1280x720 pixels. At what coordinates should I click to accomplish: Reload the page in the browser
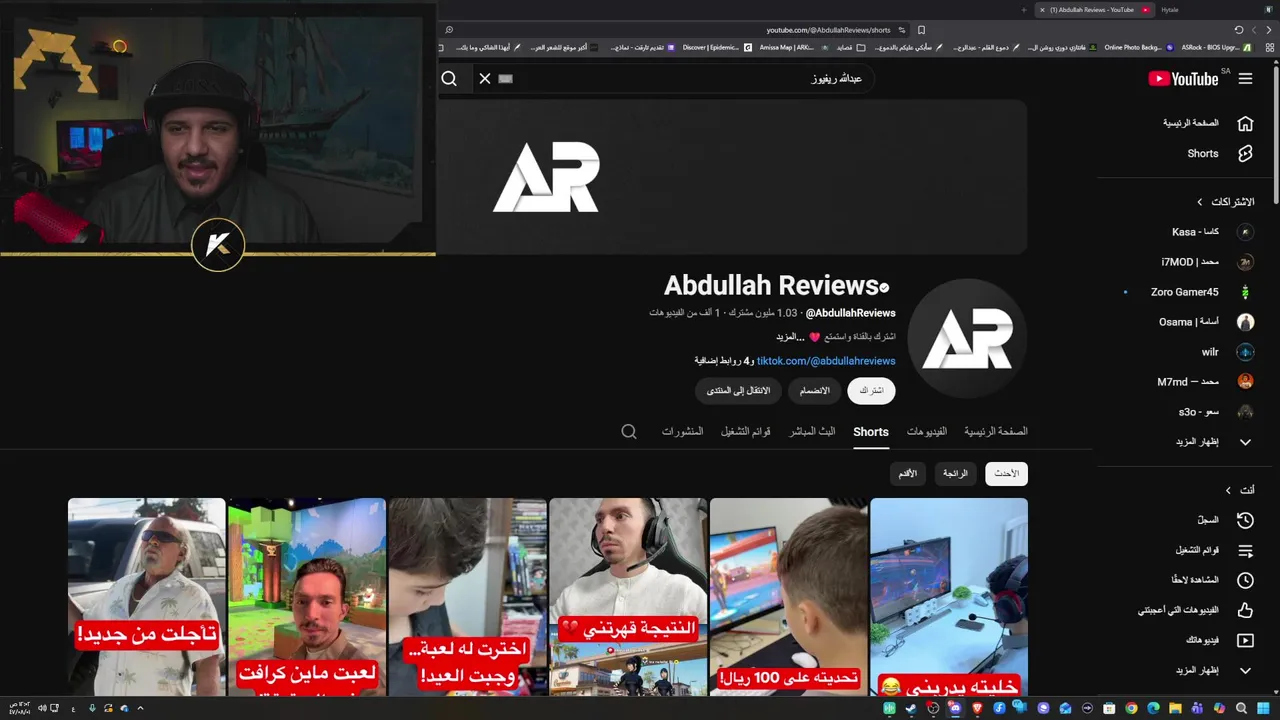coord(1239,30)
